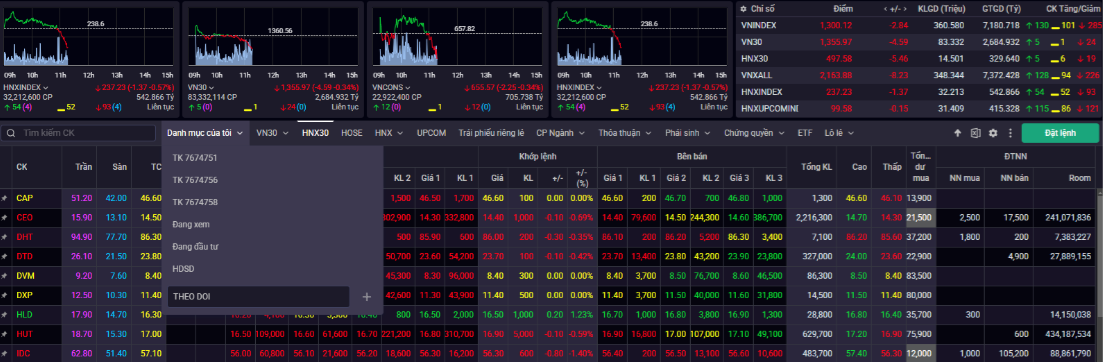Expand the VN30 dropdown

272,133
